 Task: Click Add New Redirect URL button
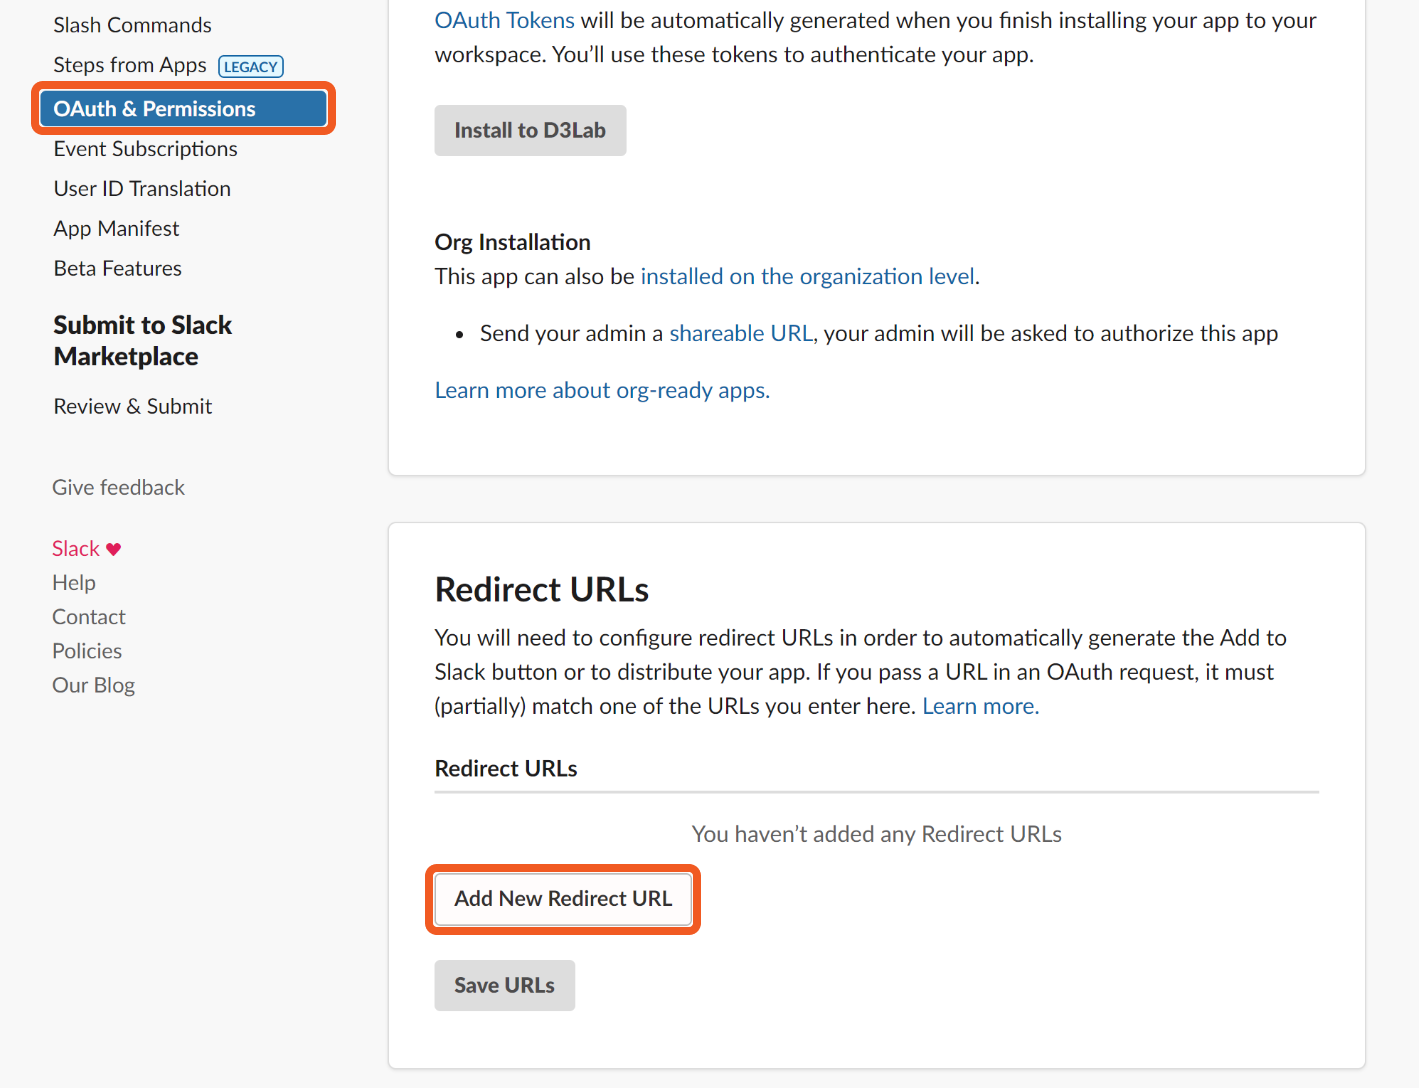[x=563, y=899]
